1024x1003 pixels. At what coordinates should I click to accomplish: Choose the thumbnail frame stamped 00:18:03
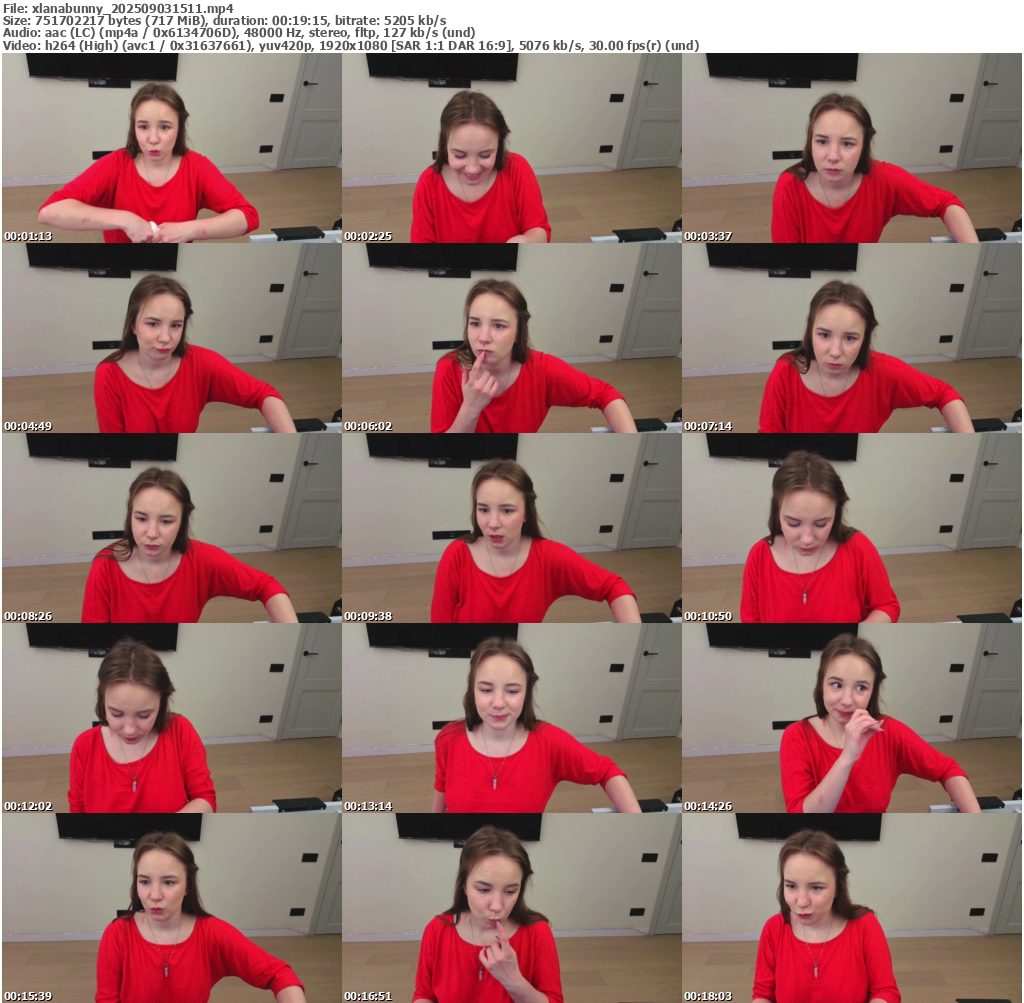[x=852, y=908]
